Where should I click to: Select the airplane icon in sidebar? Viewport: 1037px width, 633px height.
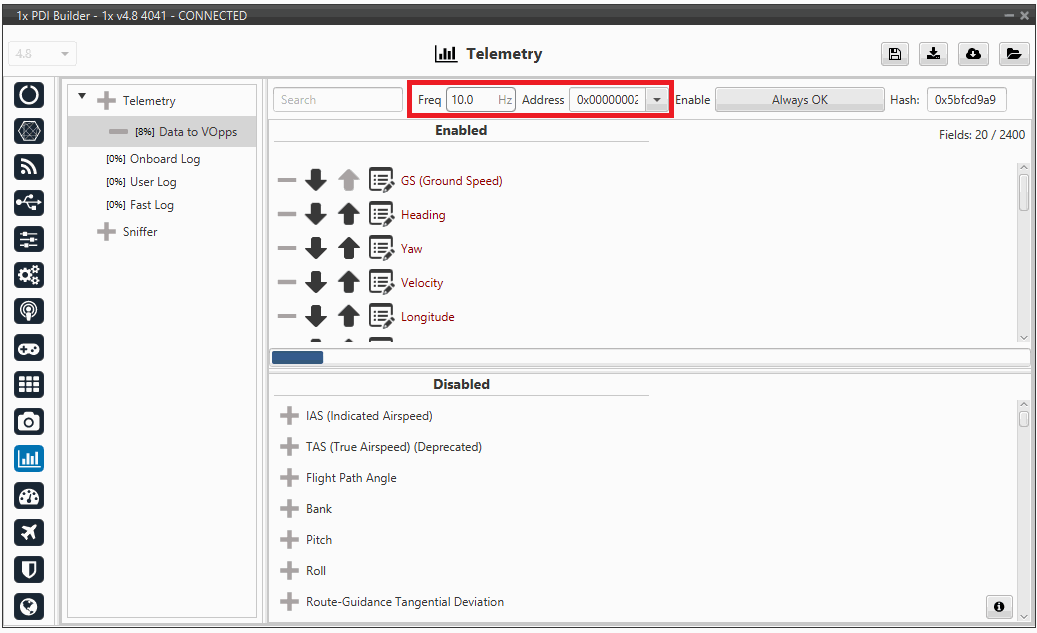tap(29, 532)
